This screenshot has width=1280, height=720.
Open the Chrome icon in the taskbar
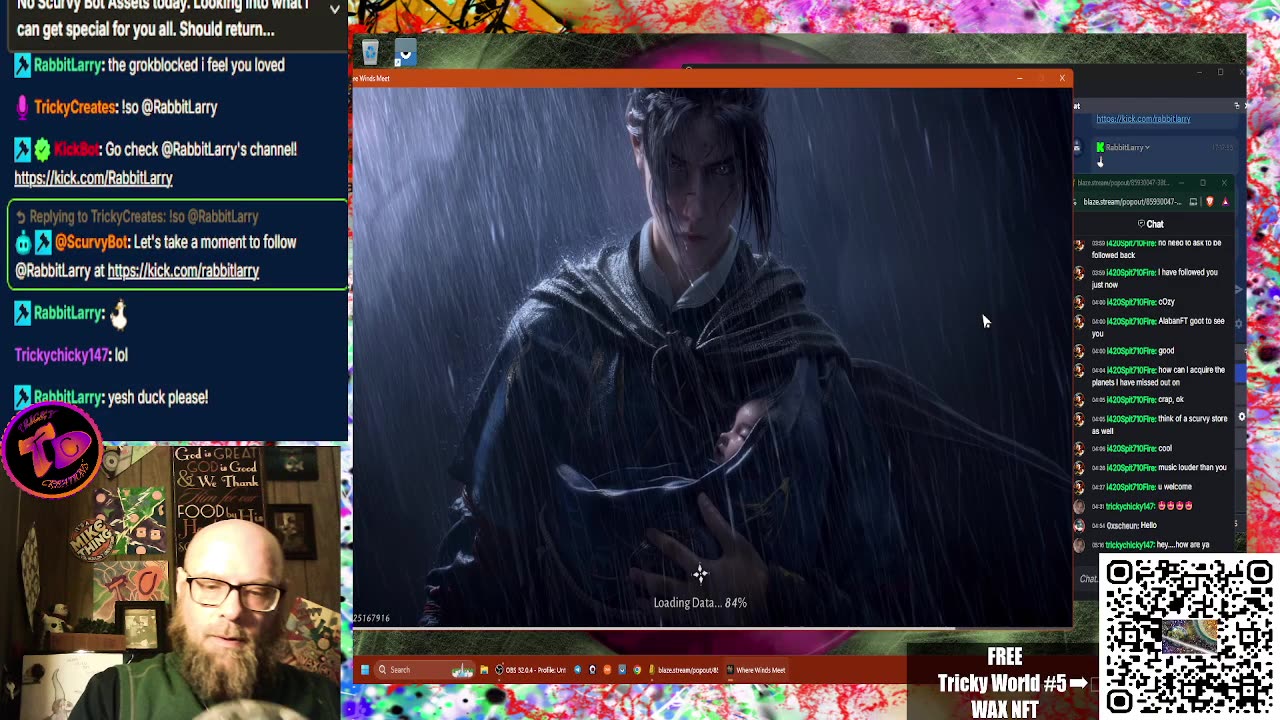point(637,670)
